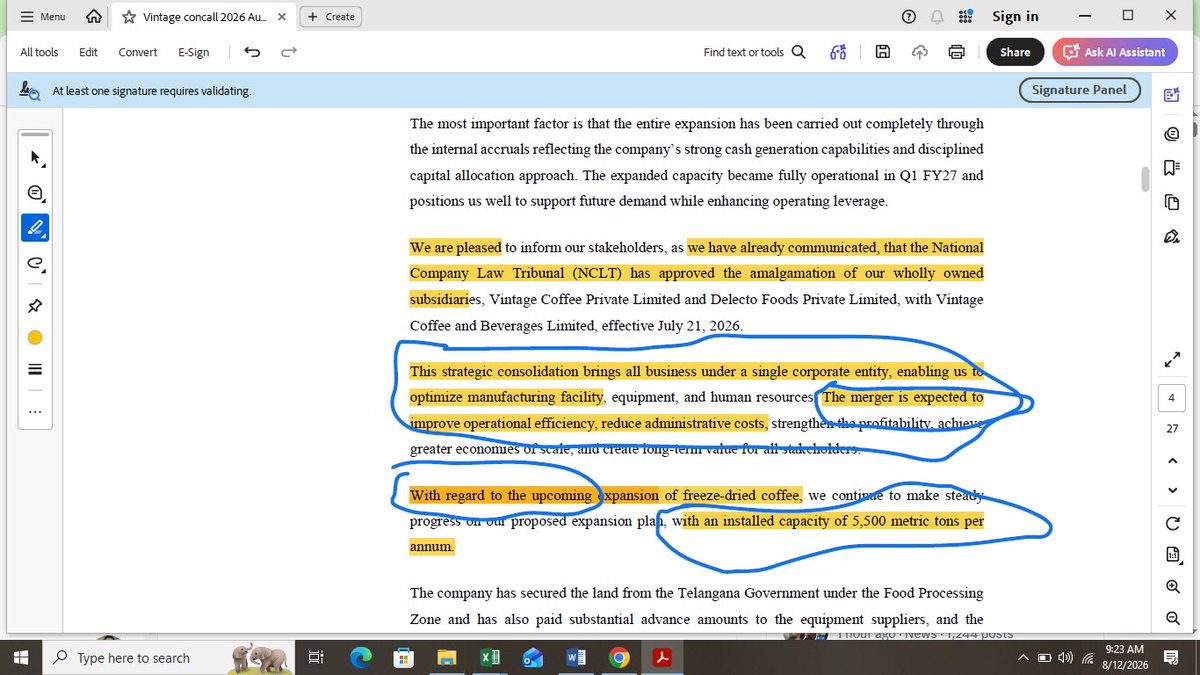Click the vertical document scrollbar thumb
The image size is (1200, 675).
pos(1146,178)
